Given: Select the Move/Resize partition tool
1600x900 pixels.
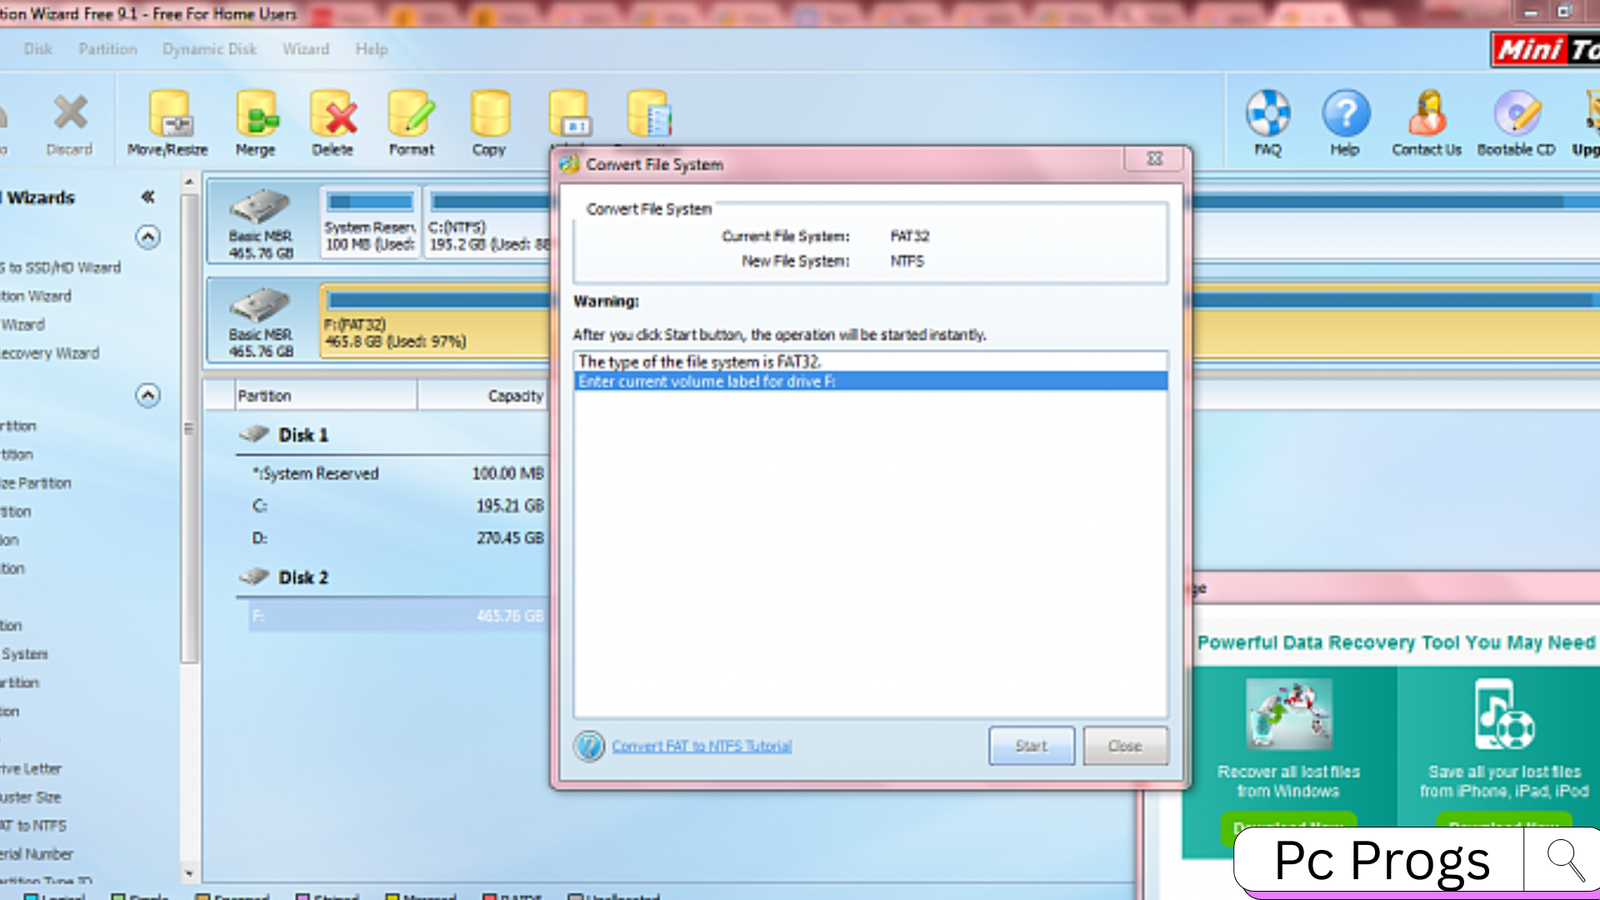Looking at the screenshot, I should point(168,125).
